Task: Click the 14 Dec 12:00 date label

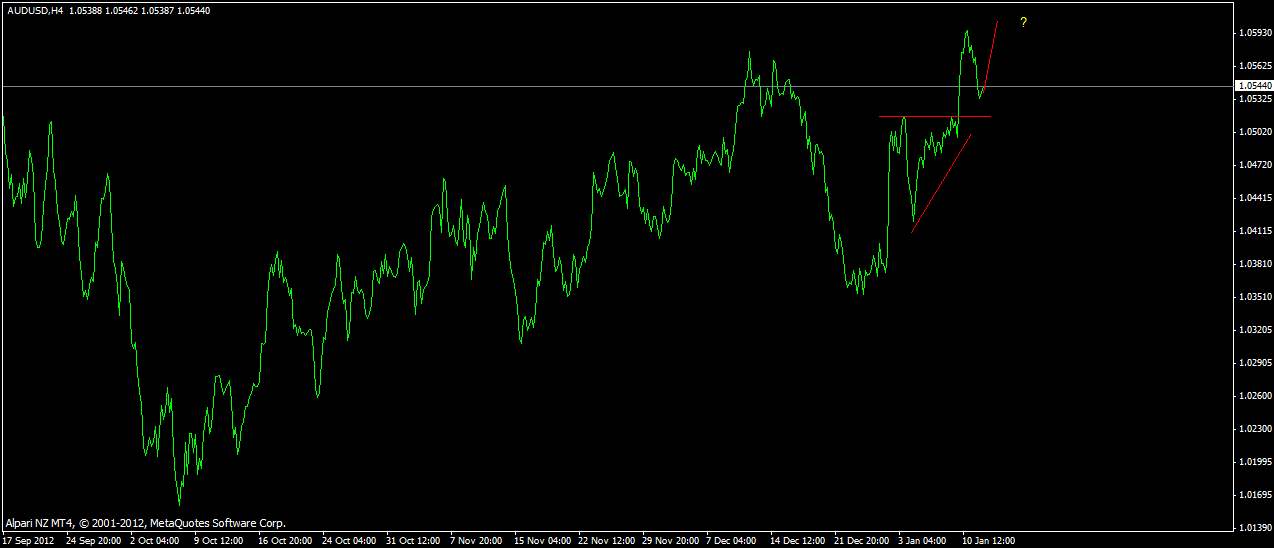Action: tap(799, 540)
